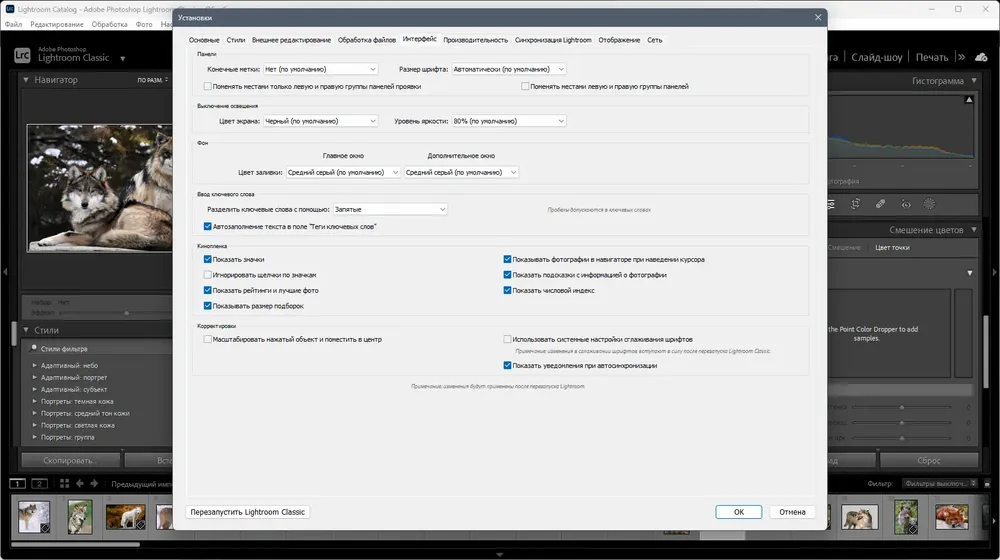
Task: Expand keyword separator "Запятые" dropdown
Action: click(x=390, y=209)
